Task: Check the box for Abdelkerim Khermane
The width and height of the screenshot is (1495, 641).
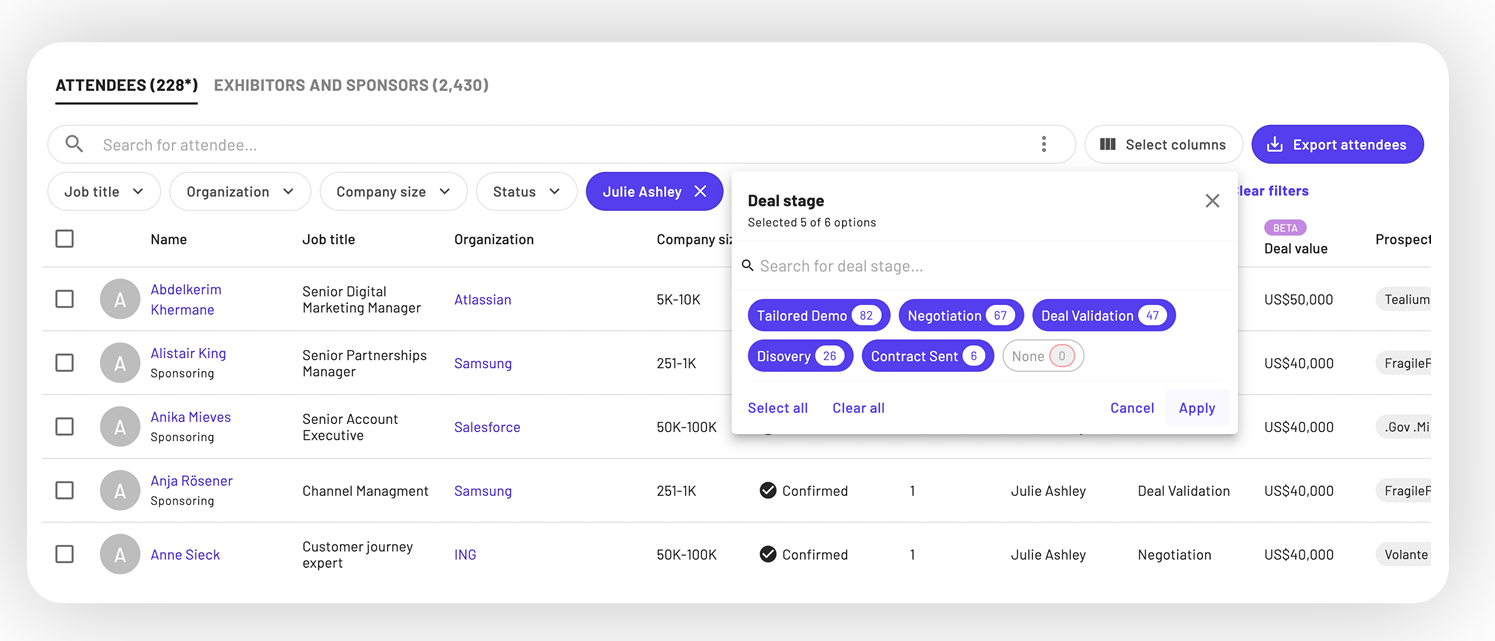Action: tap(65, 299)
